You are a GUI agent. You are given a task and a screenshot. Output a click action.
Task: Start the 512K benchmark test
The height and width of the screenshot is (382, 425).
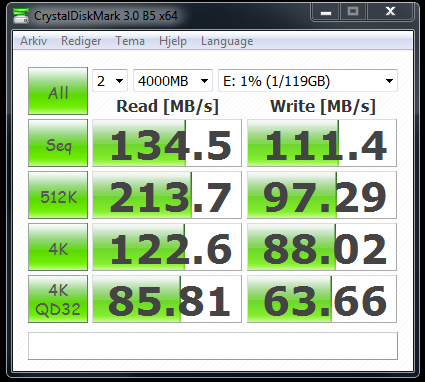58,195
